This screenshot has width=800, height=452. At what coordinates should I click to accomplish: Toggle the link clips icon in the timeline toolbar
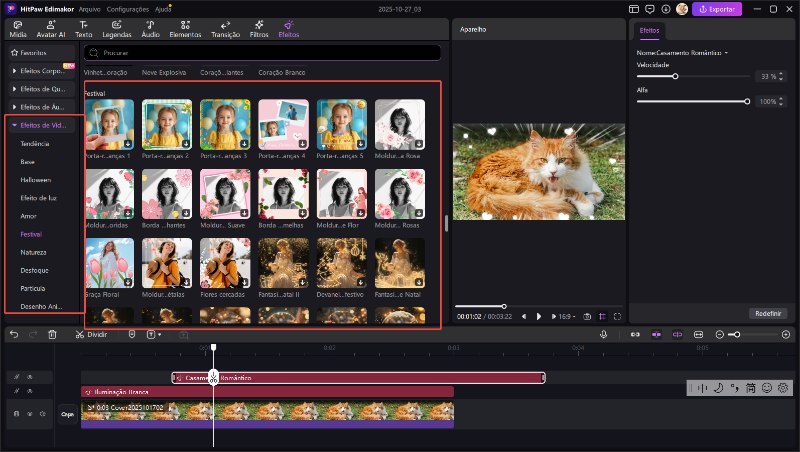[x=635, y=334]
